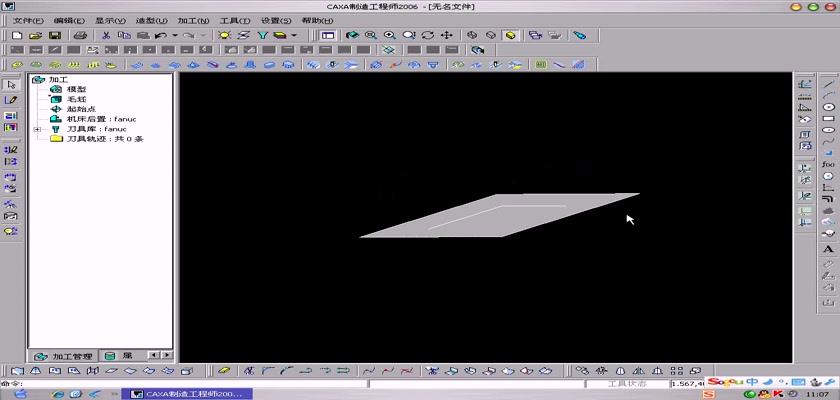Switch to 加工管理 tab

point(65,356)
